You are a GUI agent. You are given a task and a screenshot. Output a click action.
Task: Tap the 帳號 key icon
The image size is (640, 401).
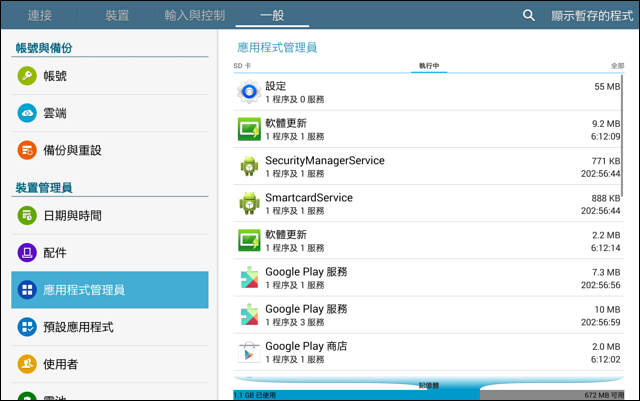27,76
